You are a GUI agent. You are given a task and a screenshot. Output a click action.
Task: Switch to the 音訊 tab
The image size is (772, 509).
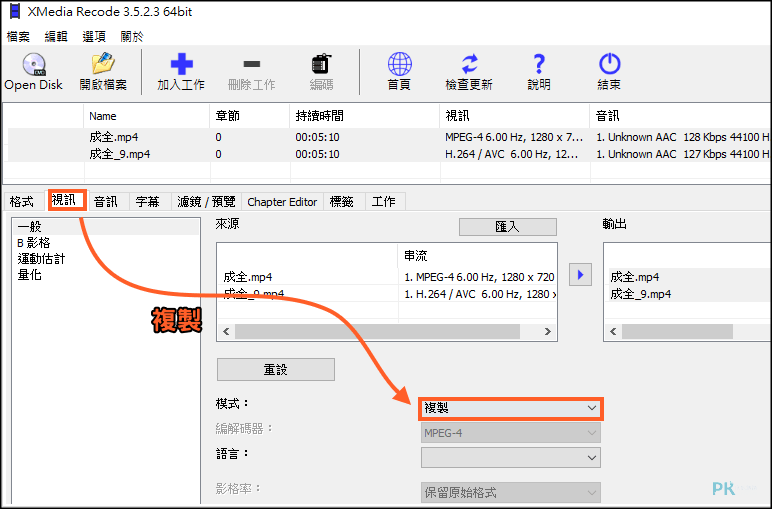(106, 202)
